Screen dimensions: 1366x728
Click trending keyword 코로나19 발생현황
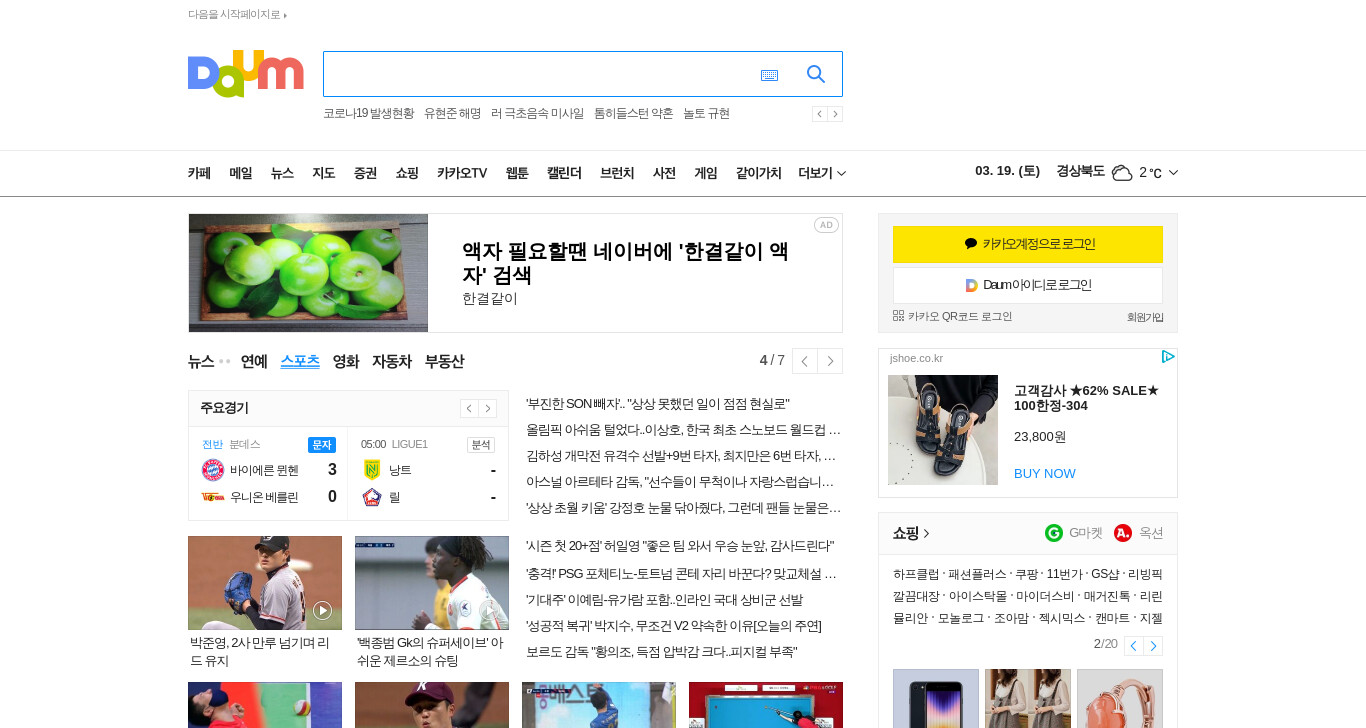(368, 114)
